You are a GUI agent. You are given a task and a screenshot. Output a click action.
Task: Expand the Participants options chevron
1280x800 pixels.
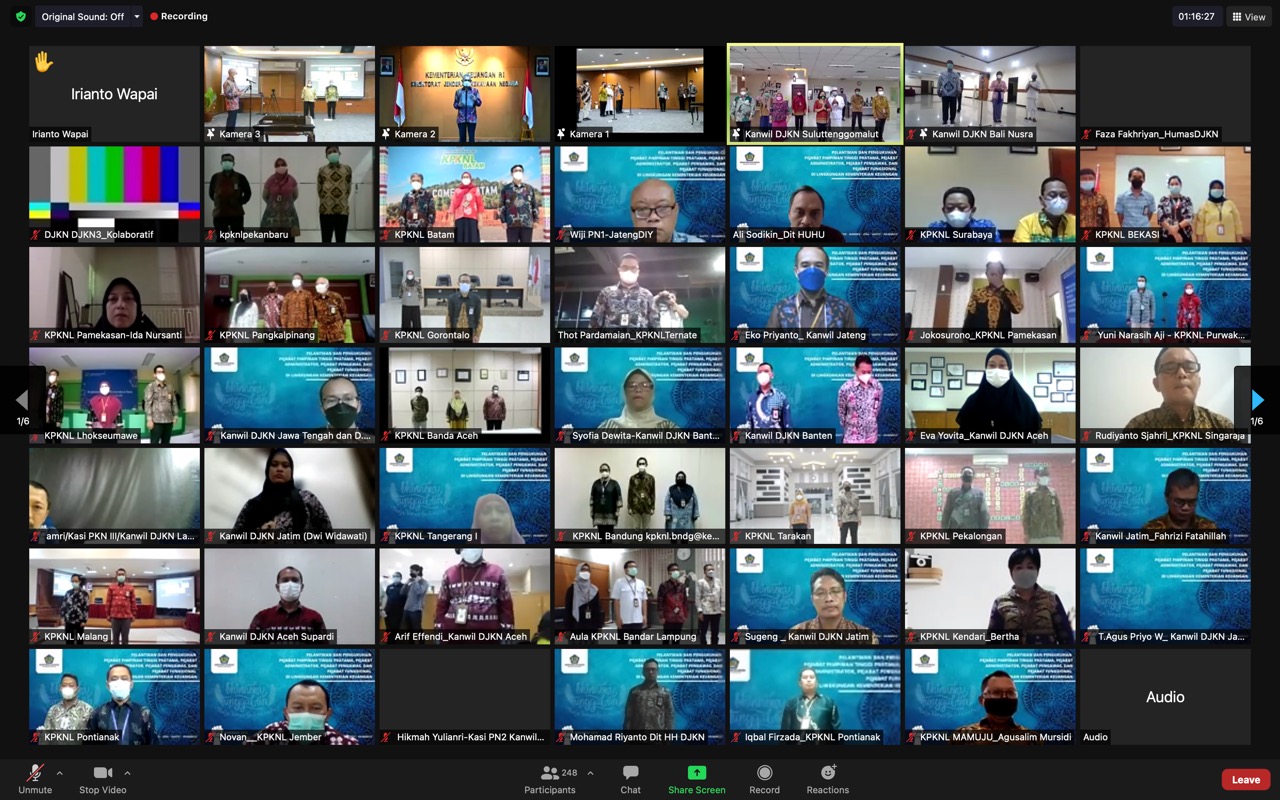tap(590, 773)
